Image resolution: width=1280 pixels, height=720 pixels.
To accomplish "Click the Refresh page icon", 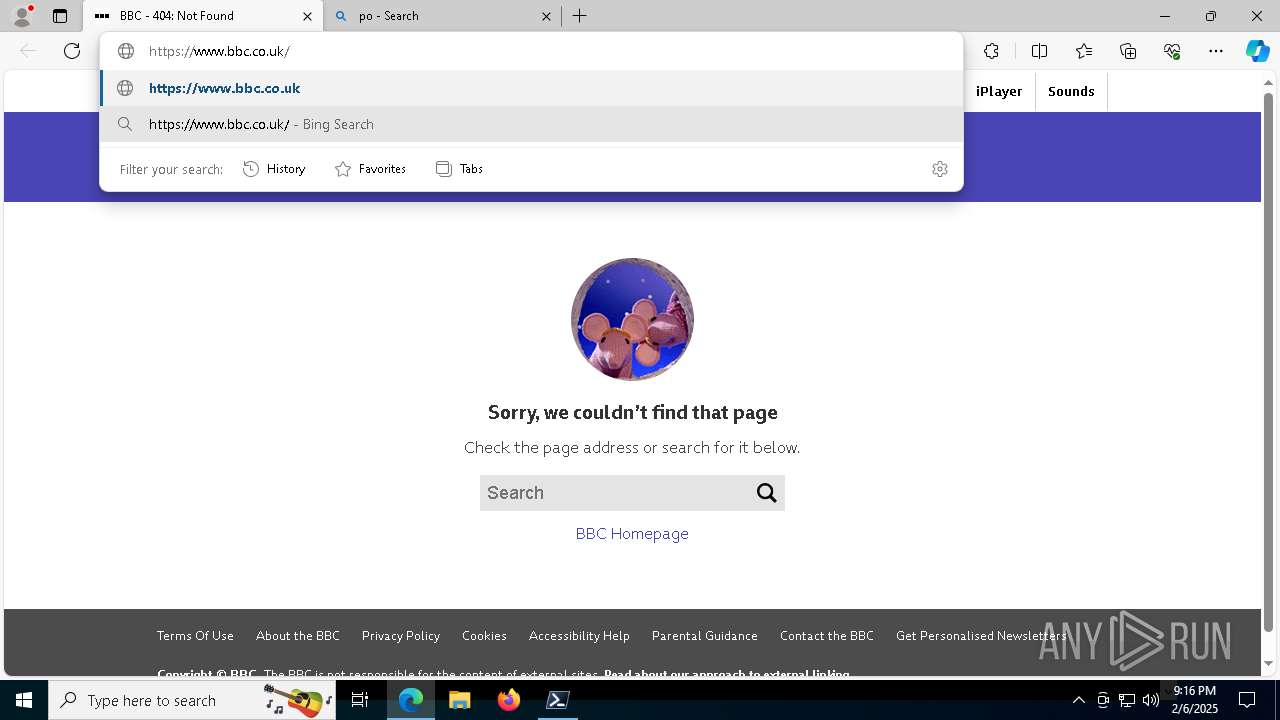I will pos(72,51).
